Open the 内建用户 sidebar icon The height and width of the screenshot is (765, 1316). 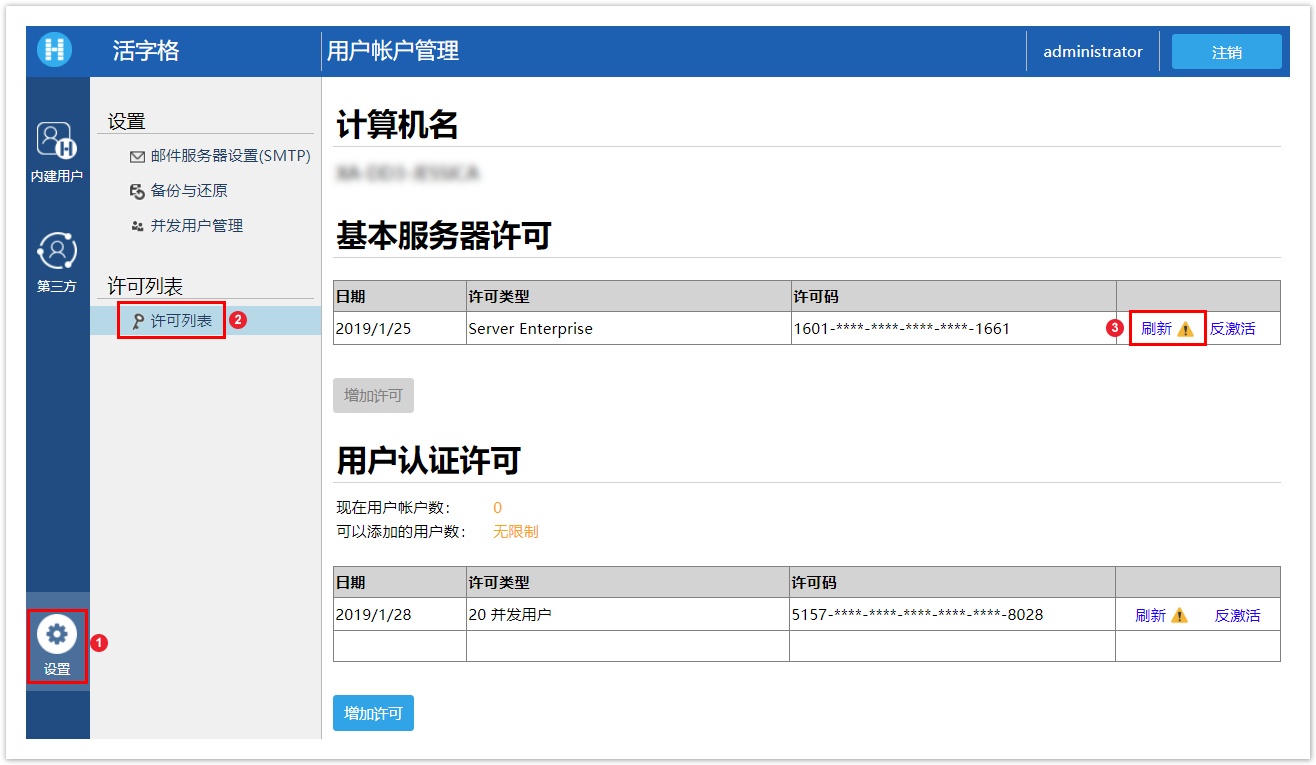point(57,141)
